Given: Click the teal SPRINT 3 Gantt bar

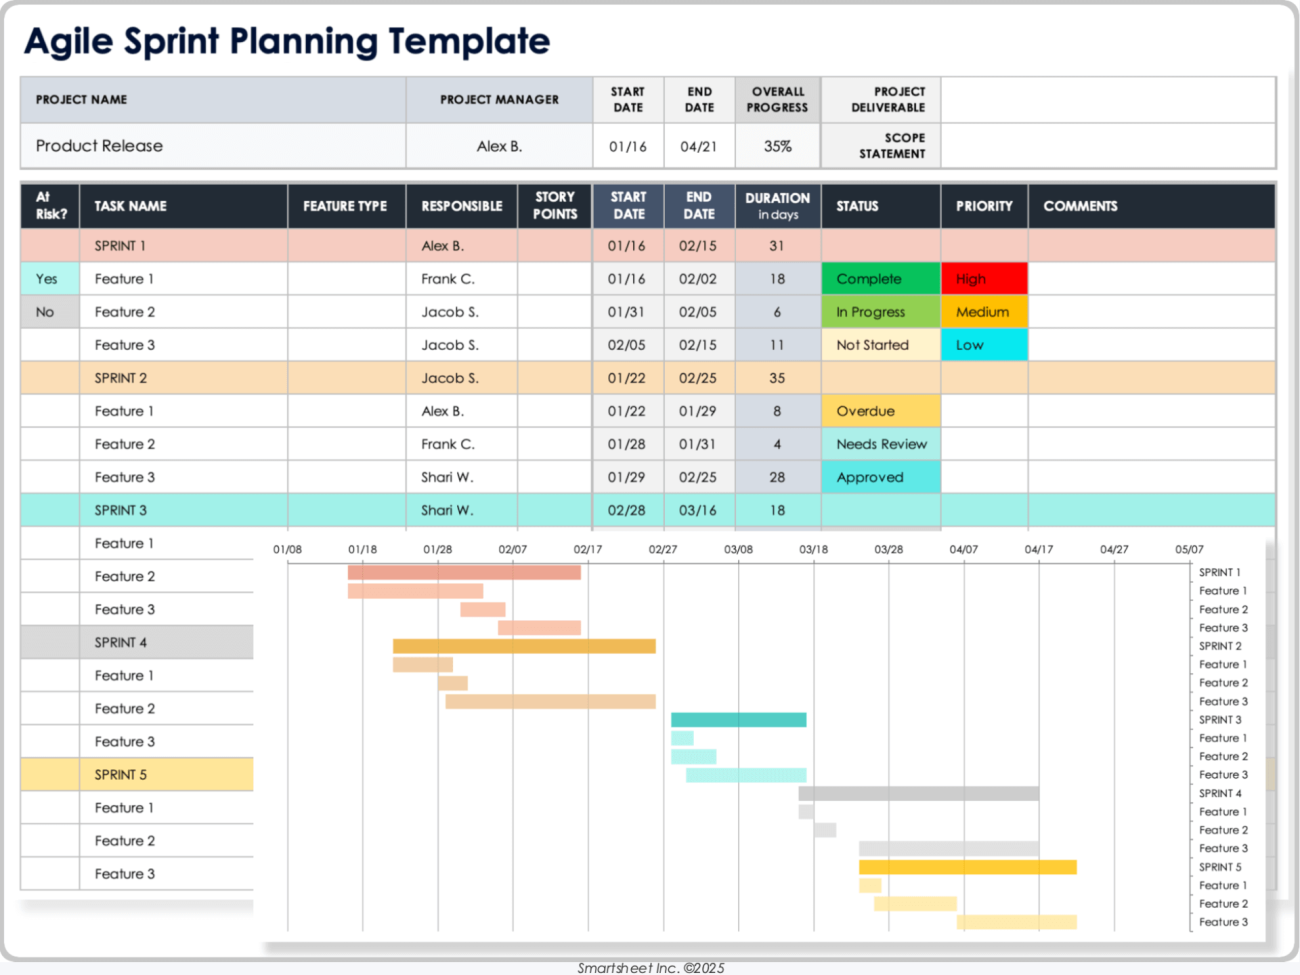Looking at the screenshot, I should [x=738, y=720].
